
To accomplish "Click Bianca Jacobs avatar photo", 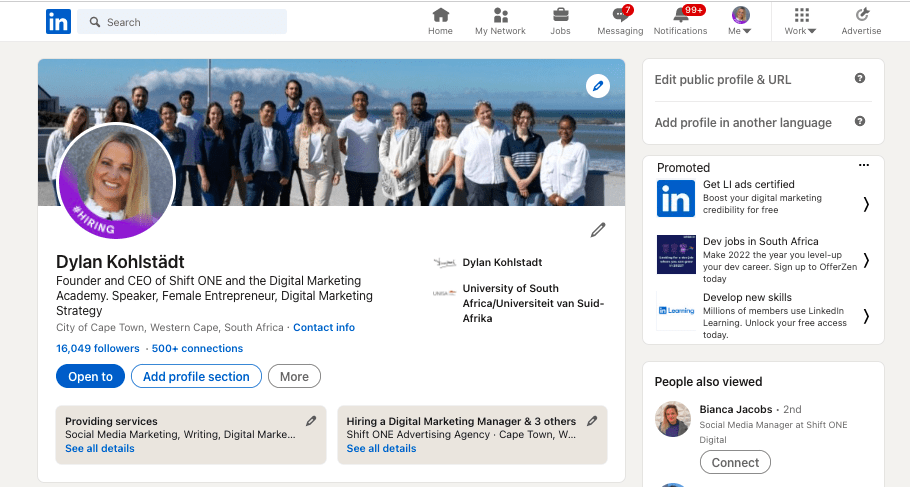I will (673, 419).
